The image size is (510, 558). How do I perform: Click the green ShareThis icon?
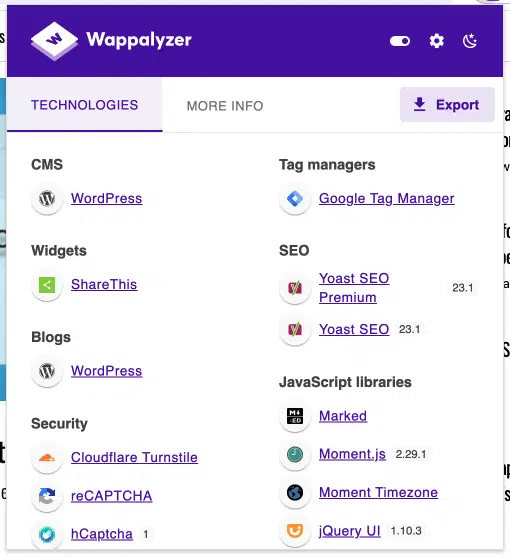[x=47, y=285]
